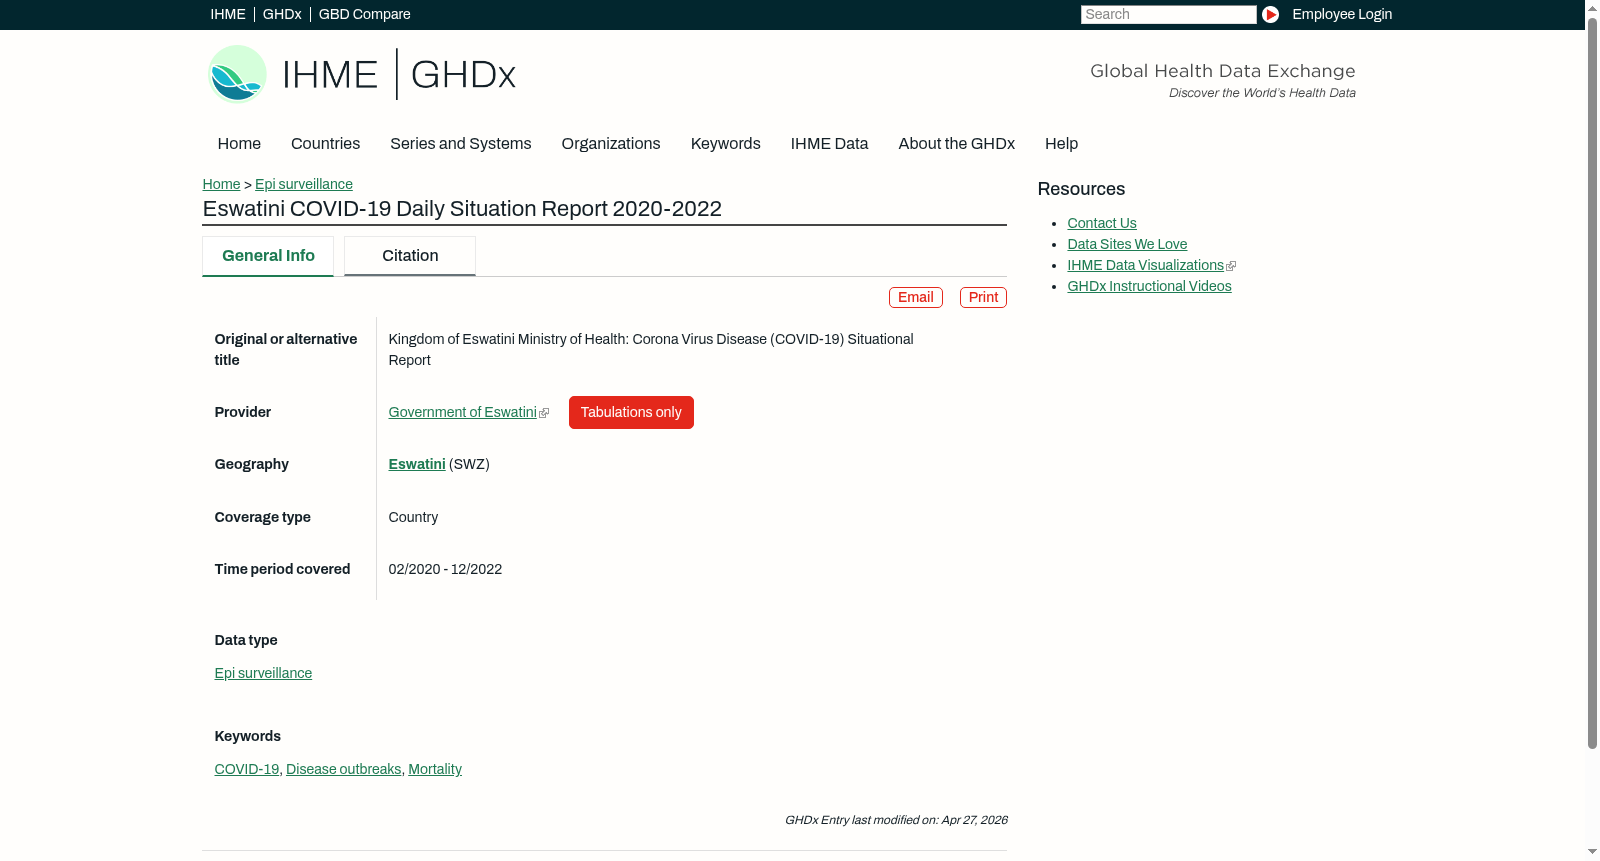Open IHME Data Visualizations link
Image resolution: width=1600 pixels, height=861 pixels.
[1146, 265]
